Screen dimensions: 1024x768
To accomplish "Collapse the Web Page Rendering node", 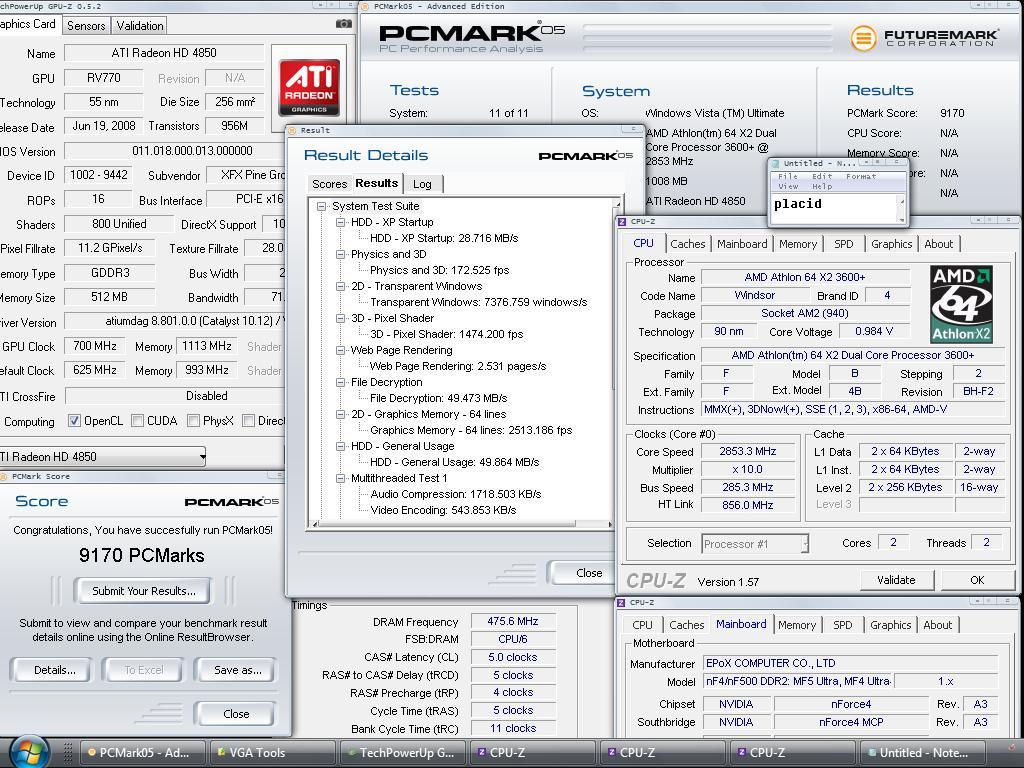I will (340, 350).
